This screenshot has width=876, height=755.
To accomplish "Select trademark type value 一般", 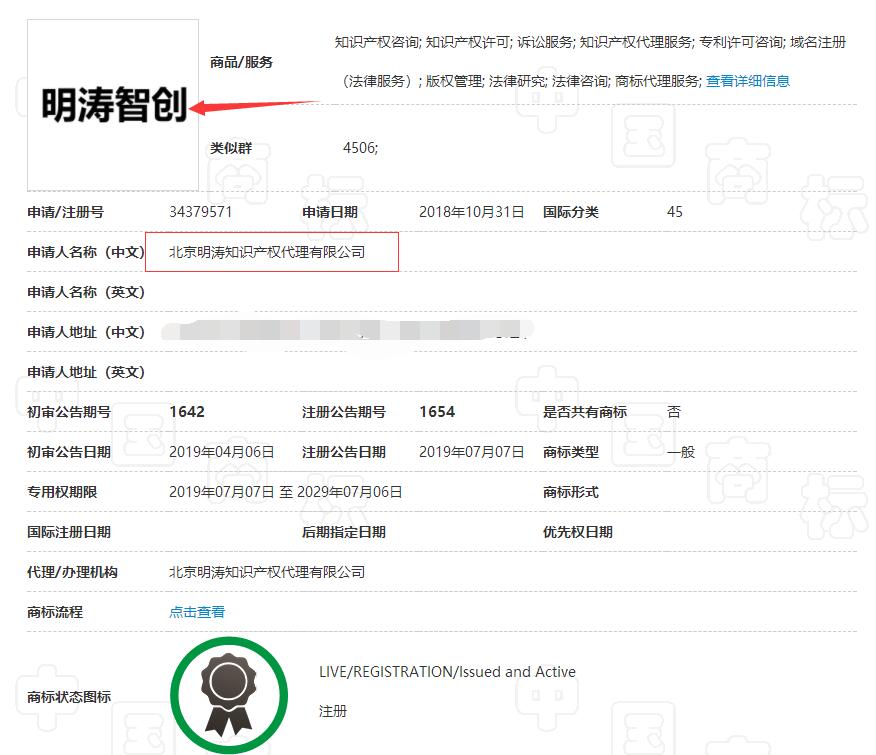I will click(x=681, y=452).
